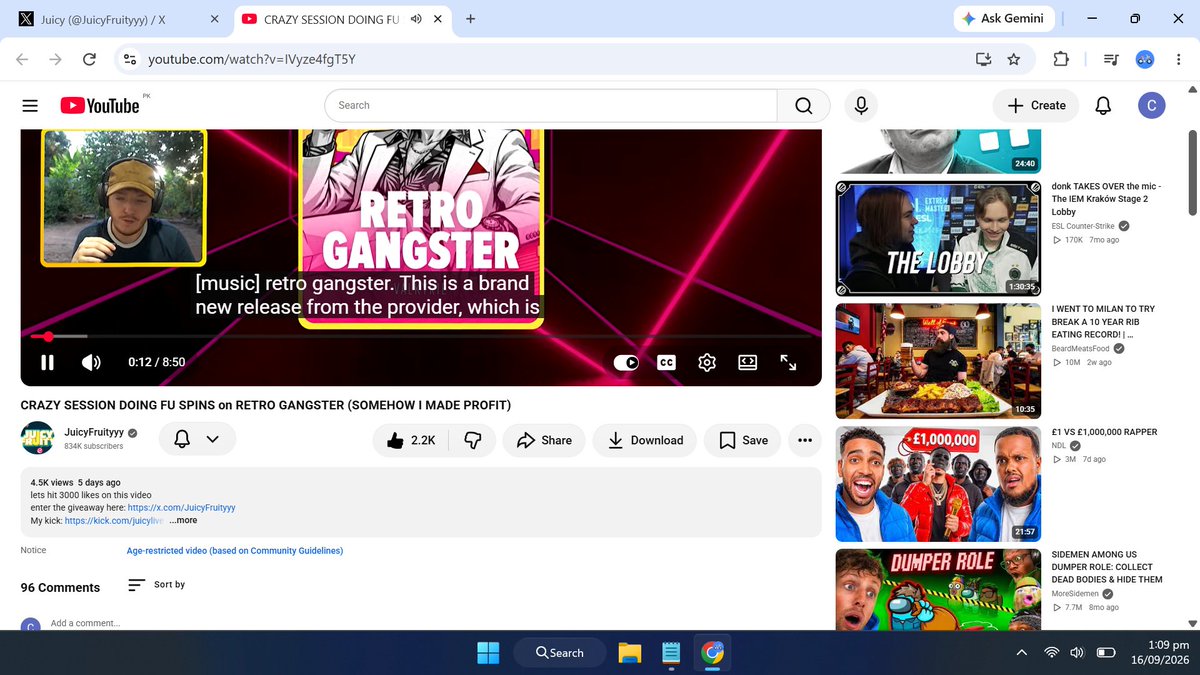1200x675 pixels.
Task: Mute the video volume
Action: pyautogui.click(x=91, y=362)
